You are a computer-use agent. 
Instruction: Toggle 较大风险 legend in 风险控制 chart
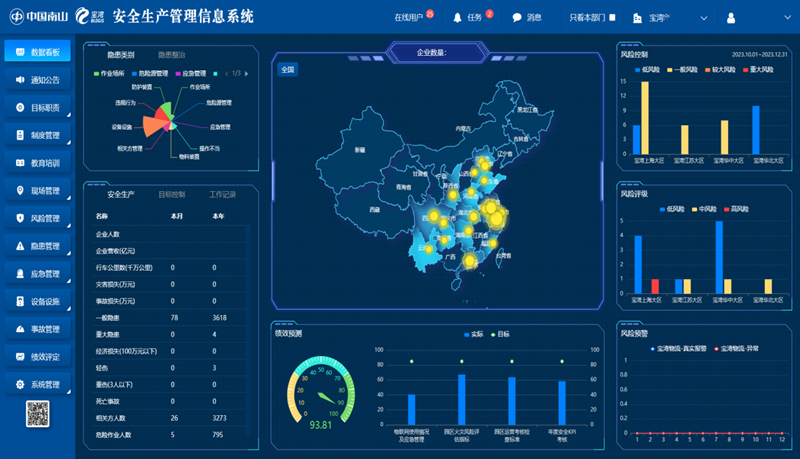[x=720, y=69]
